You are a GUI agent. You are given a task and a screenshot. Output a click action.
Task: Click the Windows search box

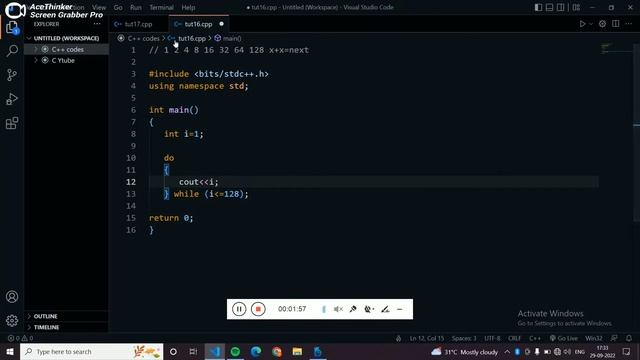(91, 351)
